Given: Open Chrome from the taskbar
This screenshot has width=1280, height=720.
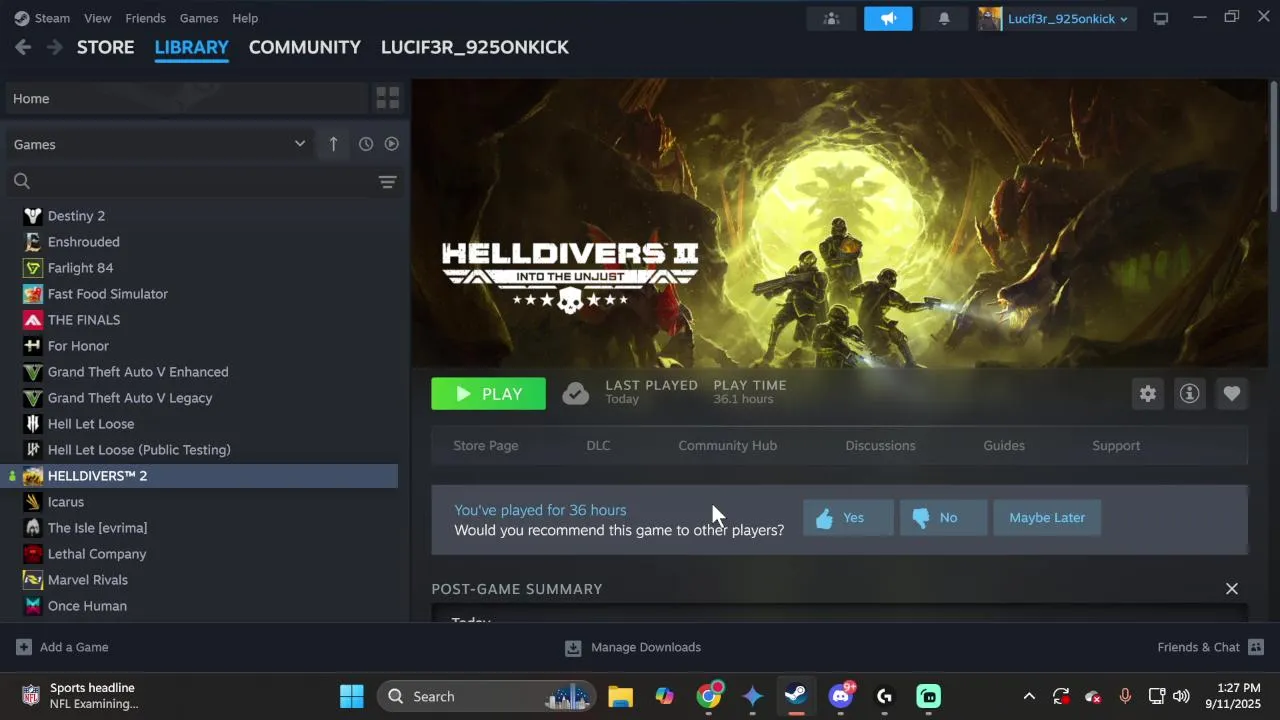Looking at the screenshot, I should 709,696.
